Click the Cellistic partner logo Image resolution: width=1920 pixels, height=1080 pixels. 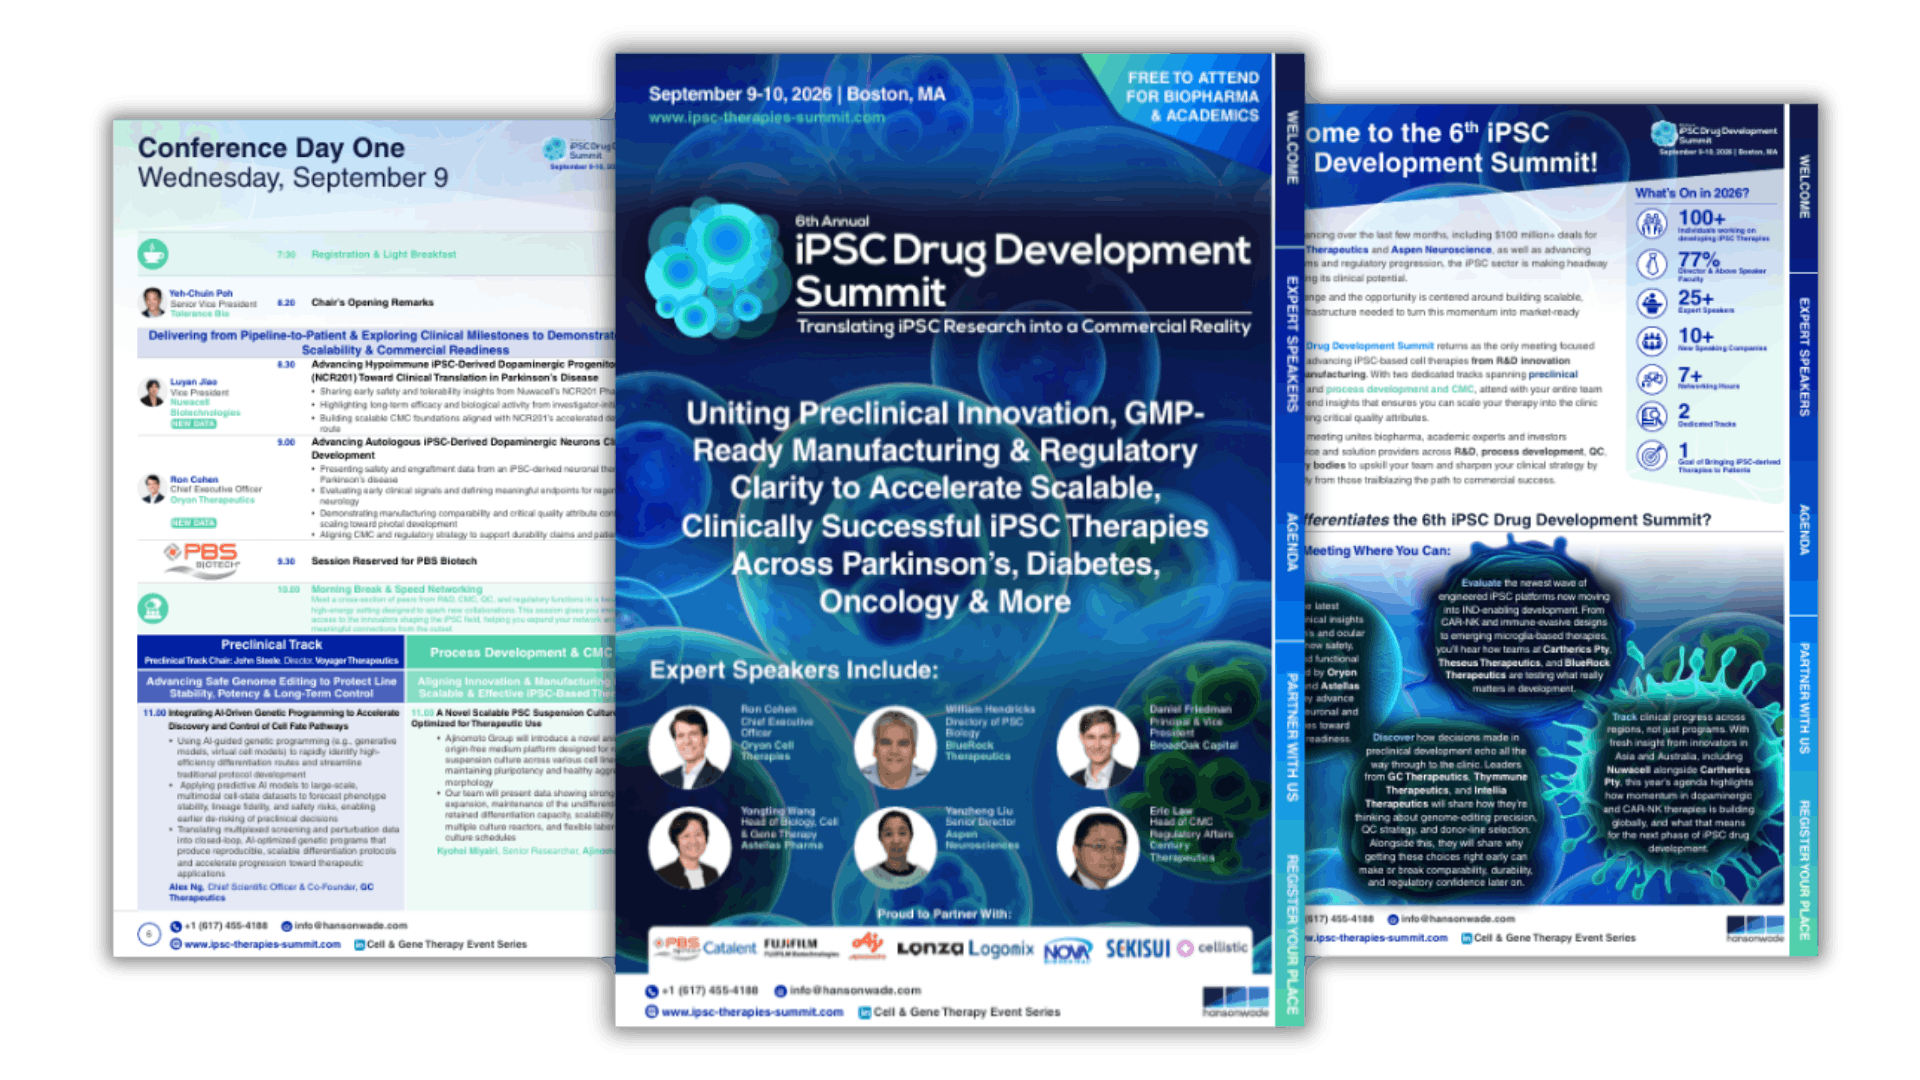pyautogui.click(x=1212, y=948)
